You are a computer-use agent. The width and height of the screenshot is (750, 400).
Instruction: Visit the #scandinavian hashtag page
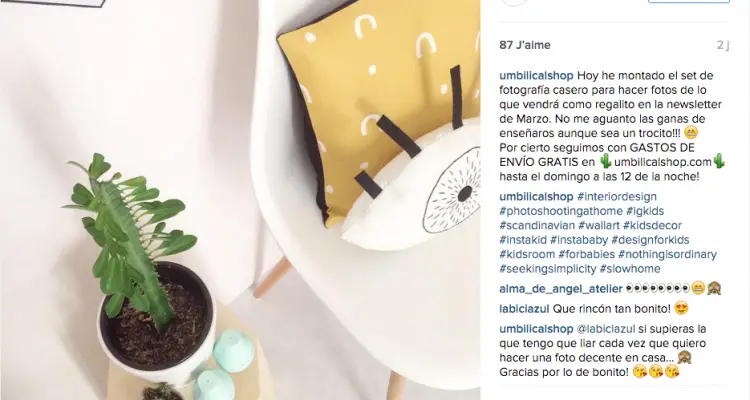point(537,225)
